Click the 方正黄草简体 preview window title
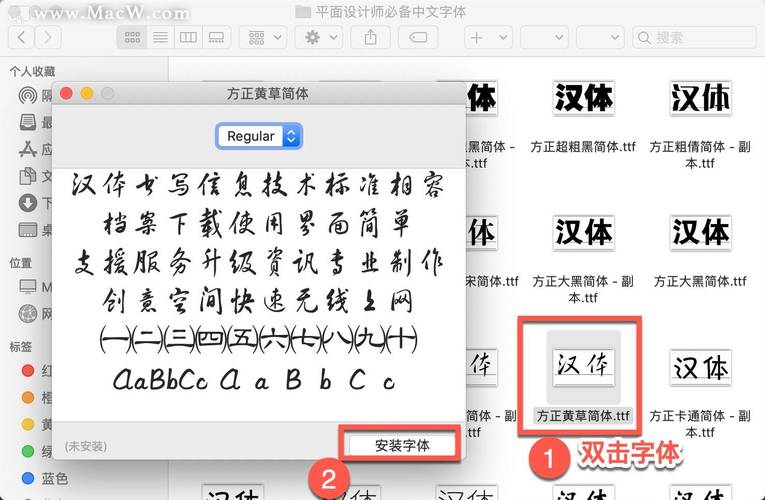This screenshot has width=765, height=500. 267,94
